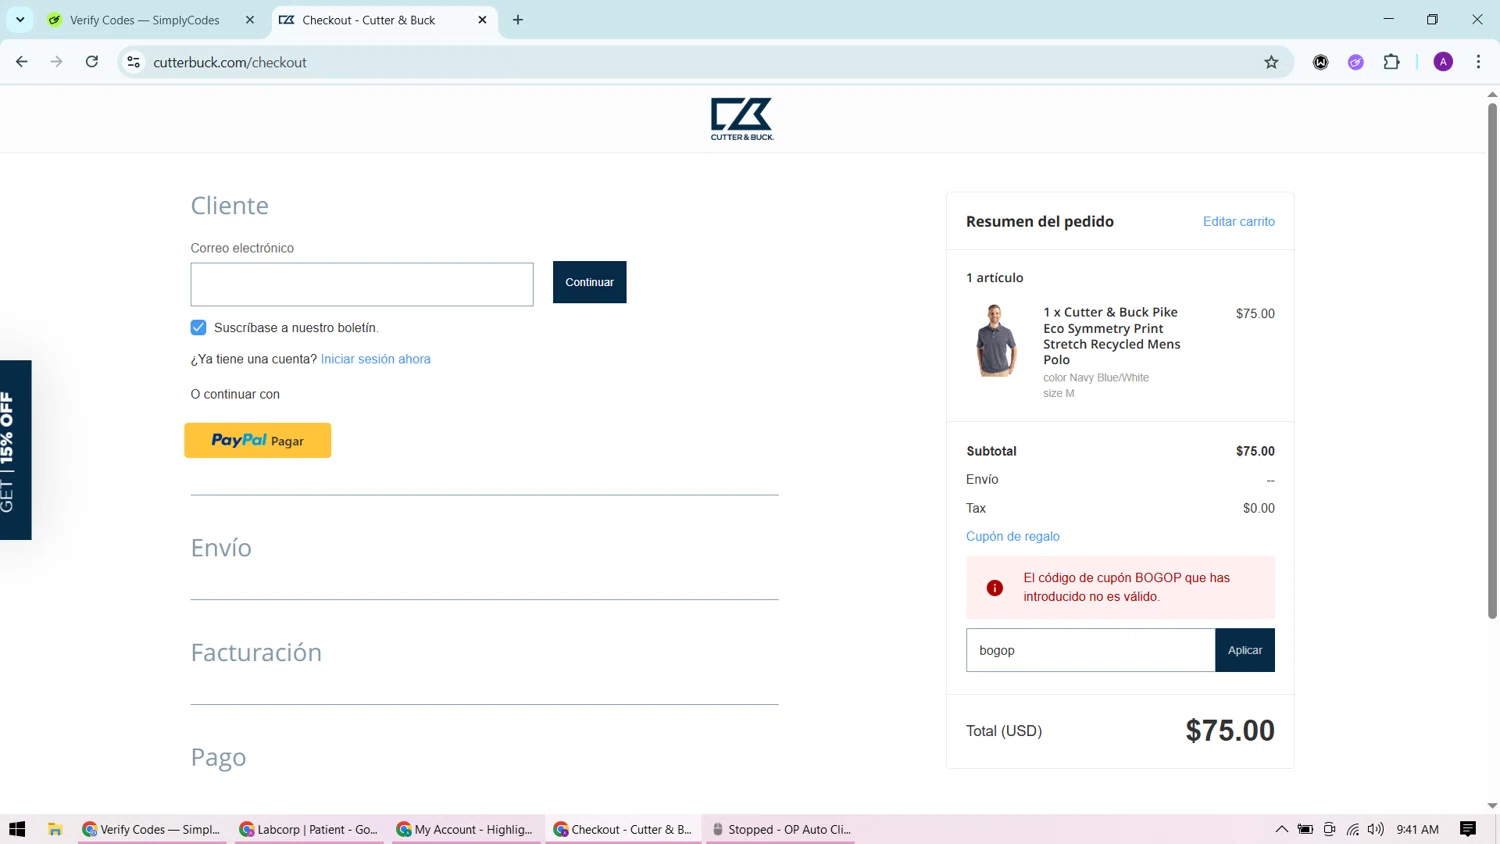Image resolution: width=1500 pixels, height=844 pixels.
Task: Reload the checkout page
Action: click(x=92, y=62)
